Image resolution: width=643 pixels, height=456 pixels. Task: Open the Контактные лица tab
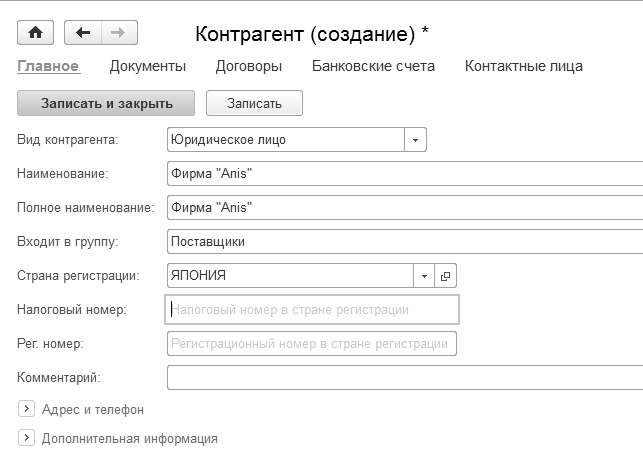coord(524,67)
